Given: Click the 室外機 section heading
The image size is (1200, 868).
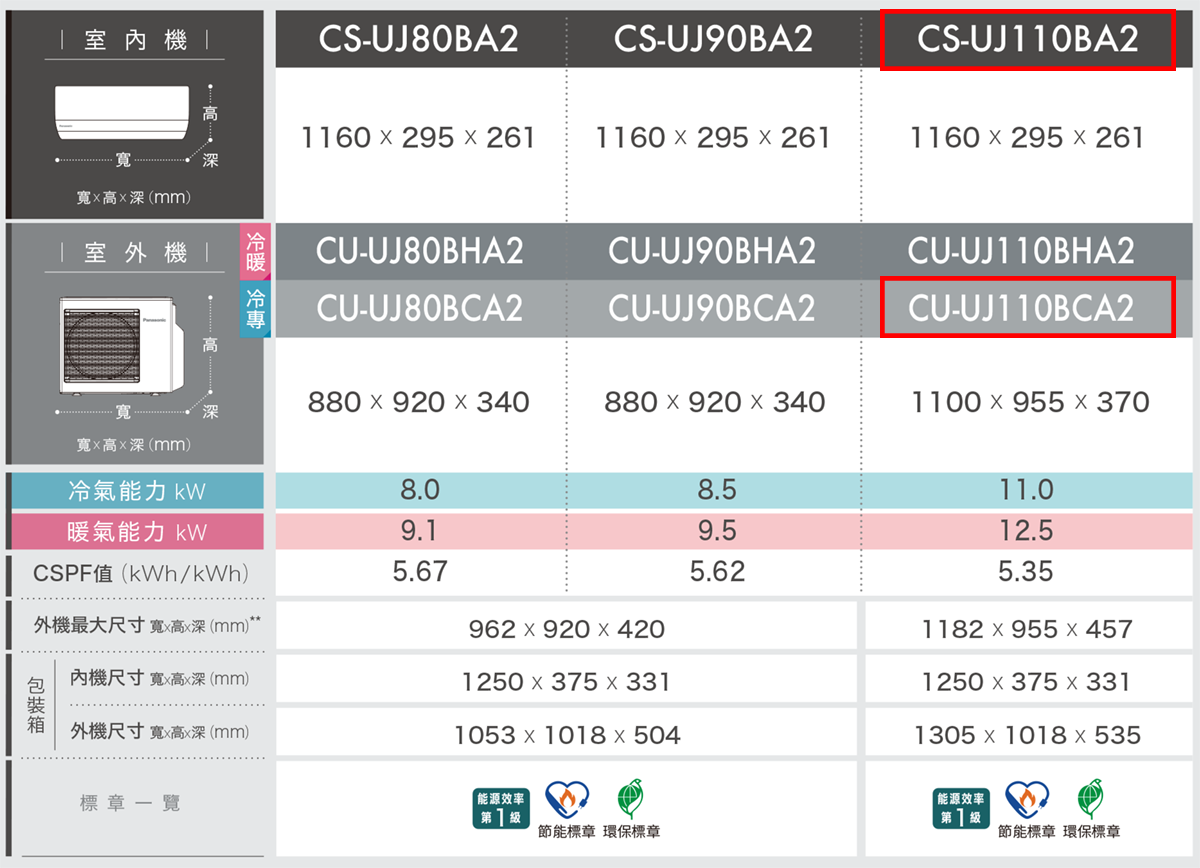Looking at the screenshot, I should pyautogui.click(x=134, y=254).
